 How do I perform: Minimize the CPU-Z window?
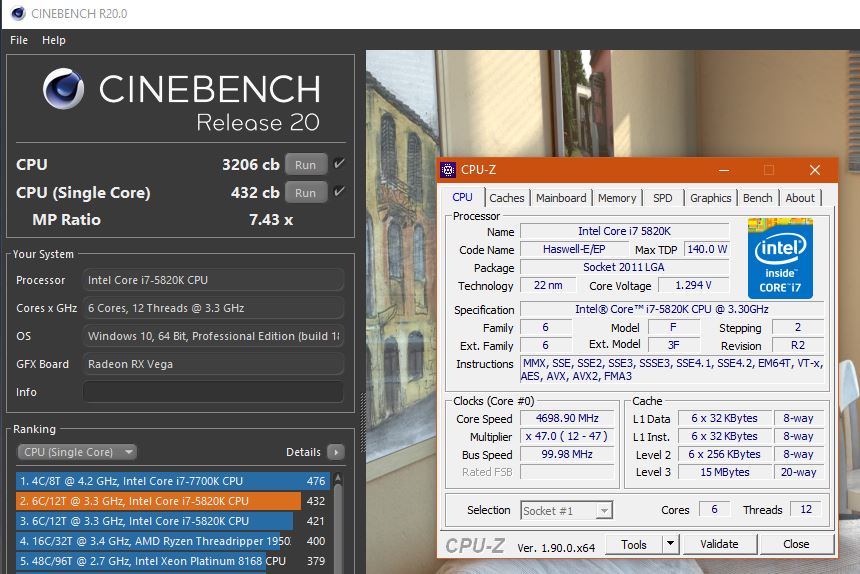tap(724, 170)
